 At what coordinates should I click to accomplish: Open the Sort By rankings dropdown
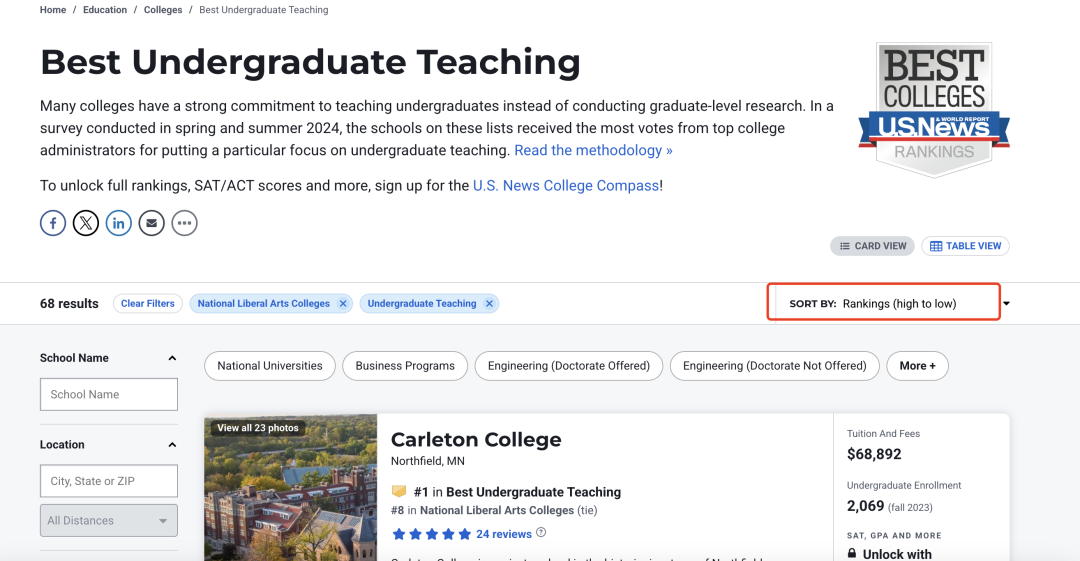[884, 304]
